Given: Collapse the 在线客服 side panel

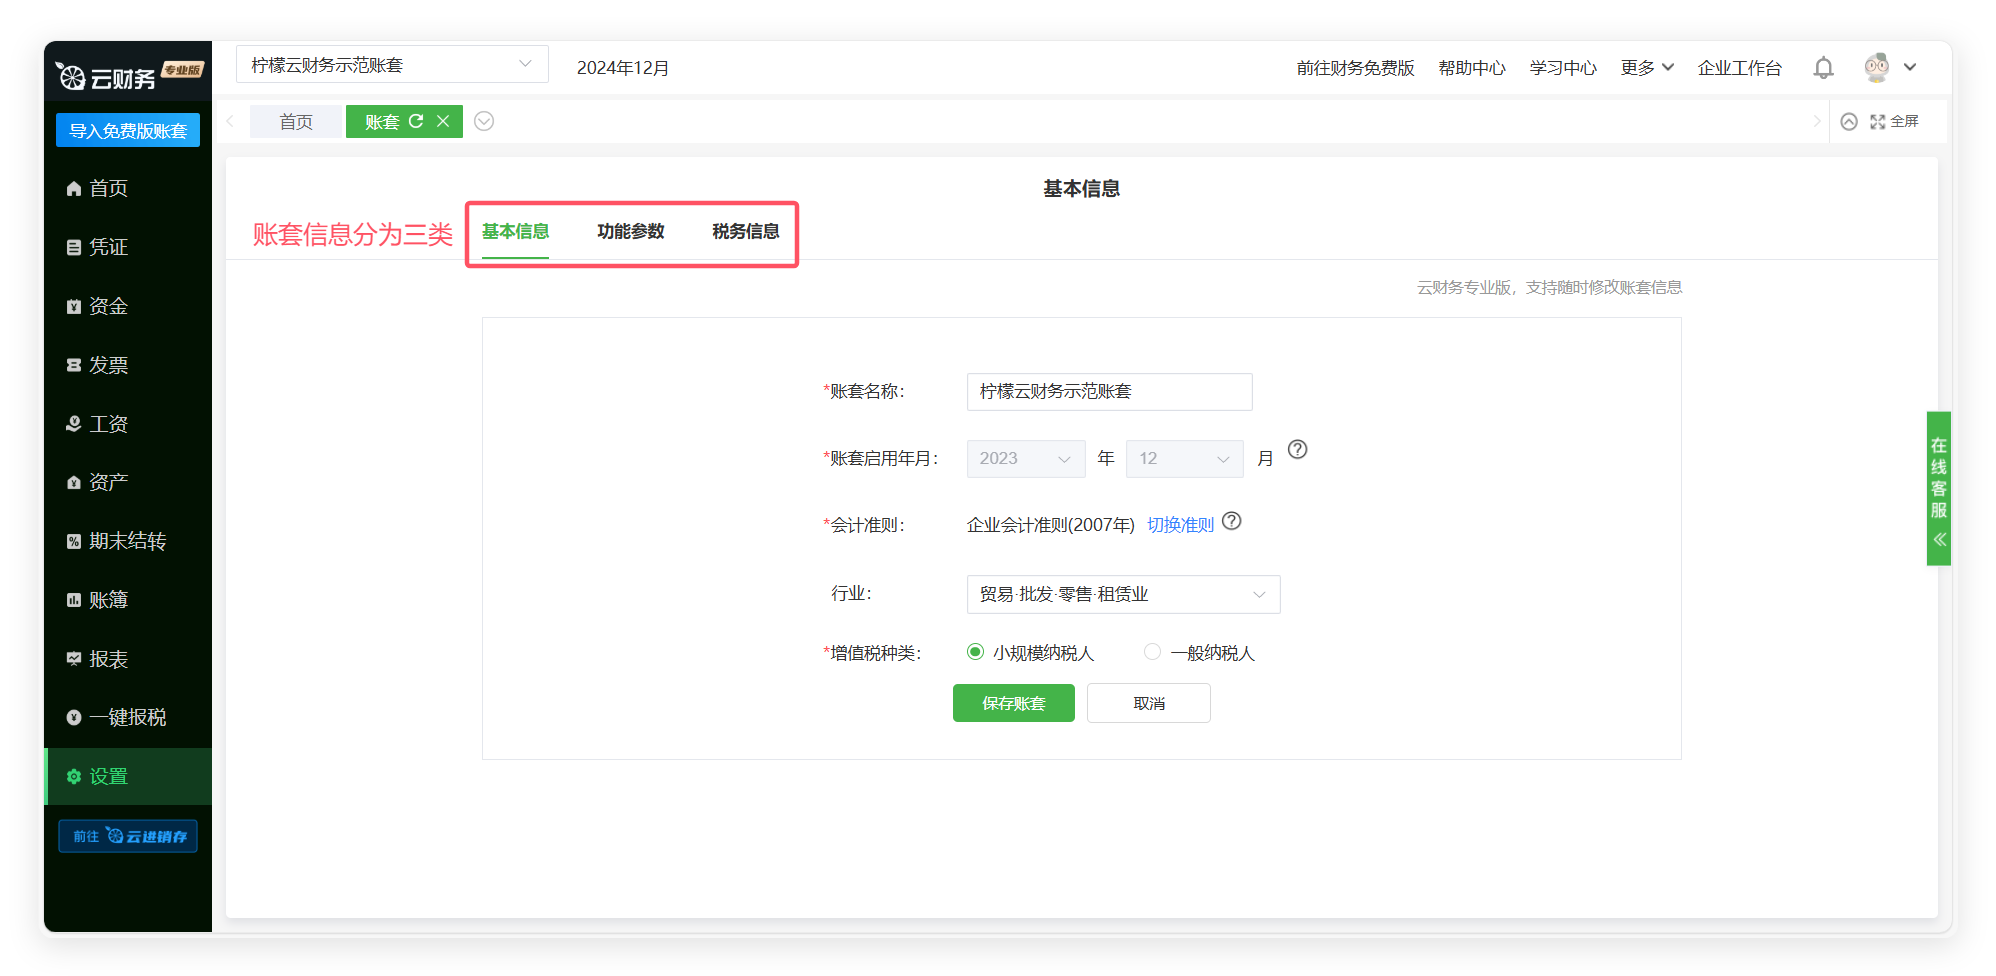Looking at the screenshot, I should 1939,540.
